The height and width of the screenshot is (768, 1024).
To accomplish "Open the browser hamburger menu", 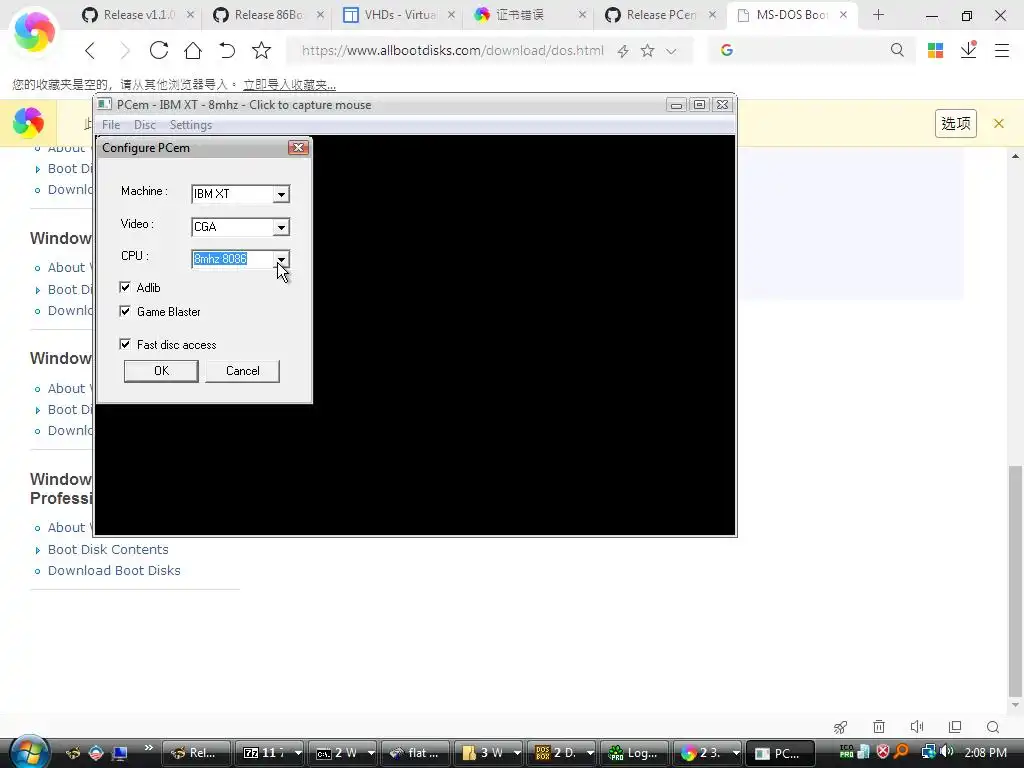I will tap(1002, 50).
